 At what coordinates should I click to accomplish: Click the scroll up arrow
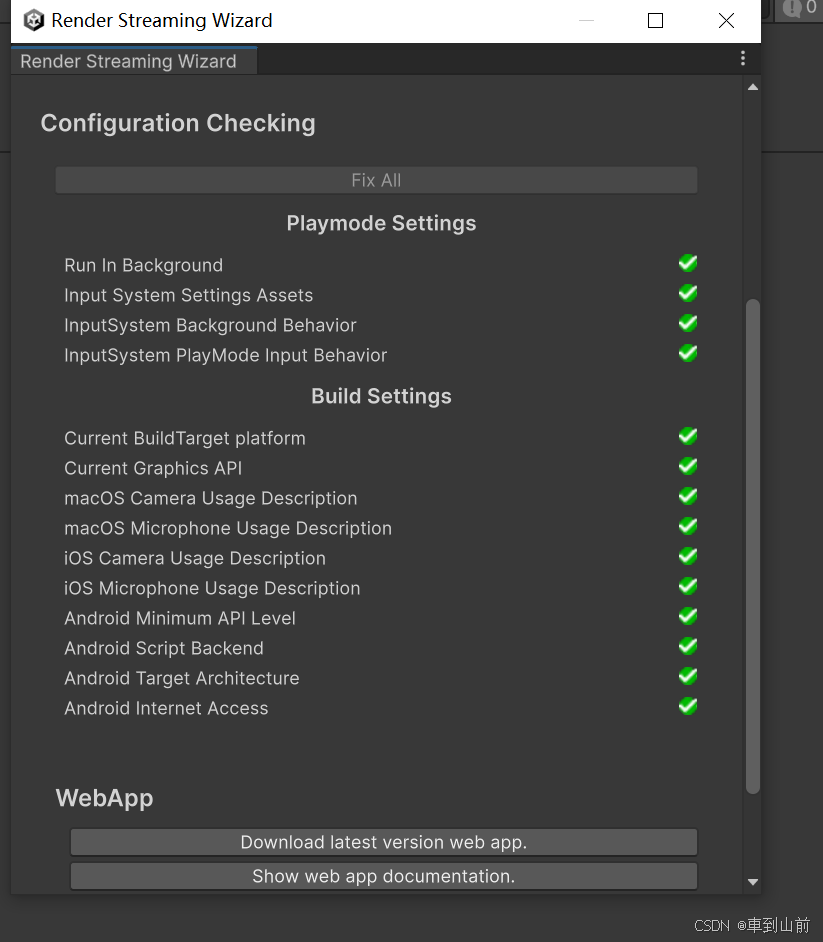click(753, 87)
